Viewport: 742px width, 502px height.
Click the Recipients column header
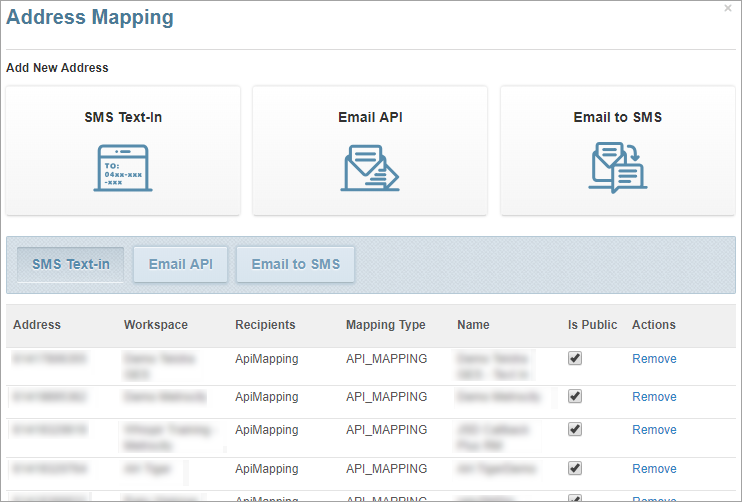(265, 325)
